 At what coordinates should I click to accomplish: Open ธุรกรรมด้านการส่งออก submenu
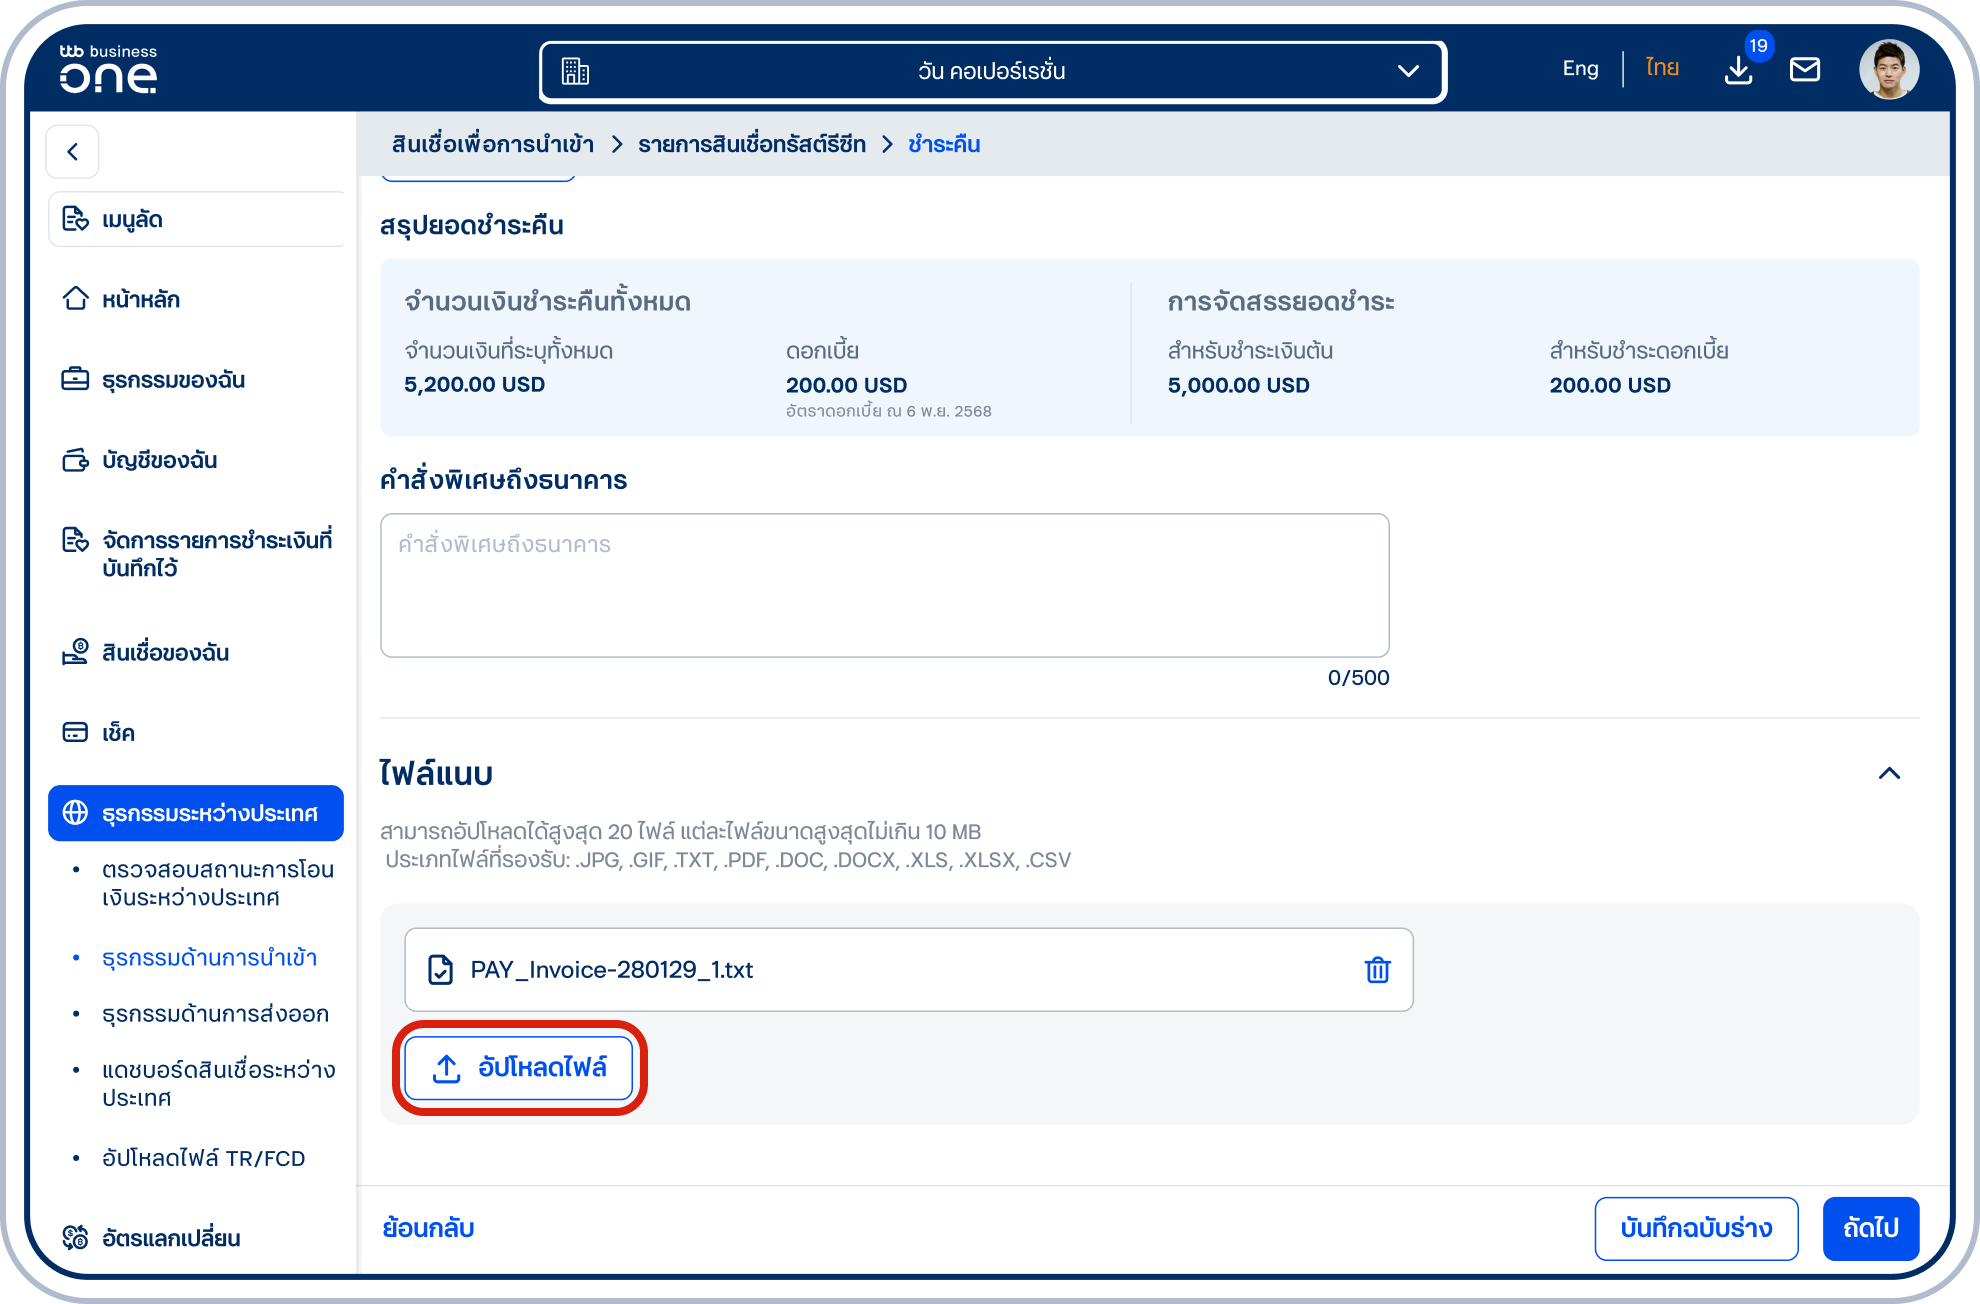pyautogui.click(x=215, y=1014)
